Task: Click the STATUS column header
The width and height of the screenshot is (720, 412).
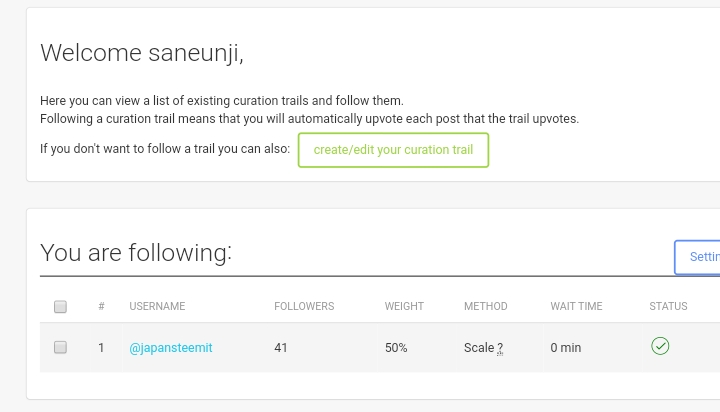Action: pyautogui.click(x=668, y=306)
